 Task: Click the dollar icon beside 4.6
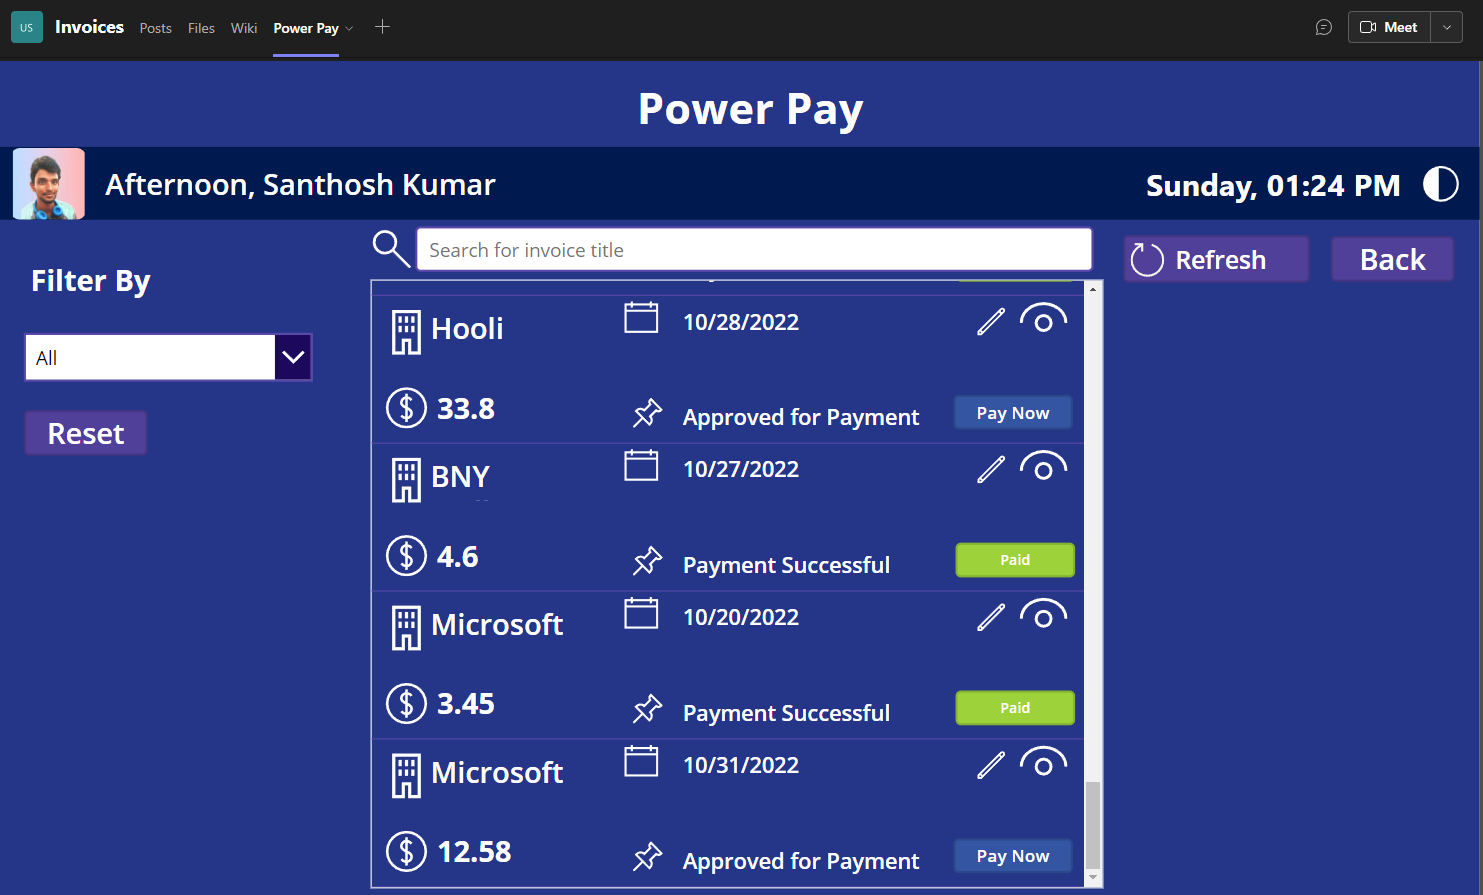pyautogui.click(x=407, y=556)
